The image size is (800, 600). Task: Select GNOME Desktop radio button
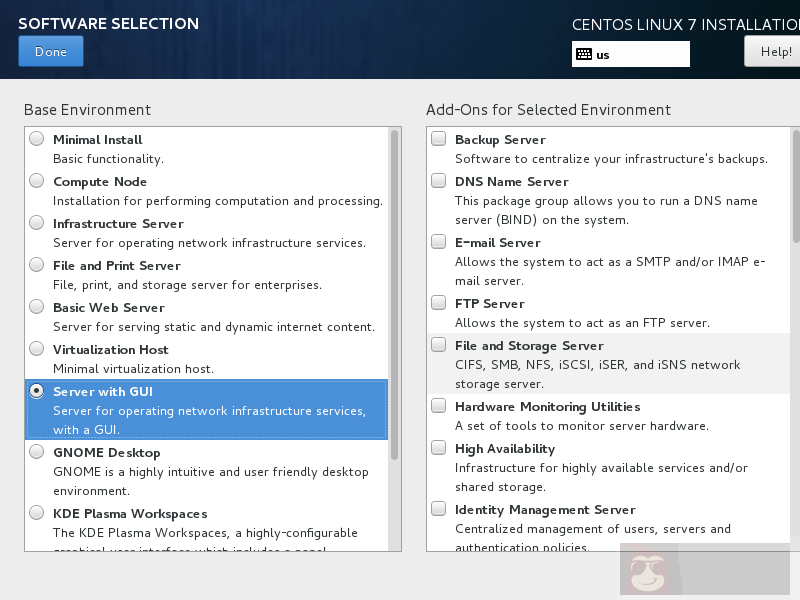pyautogui.click(x=37, y=452)
